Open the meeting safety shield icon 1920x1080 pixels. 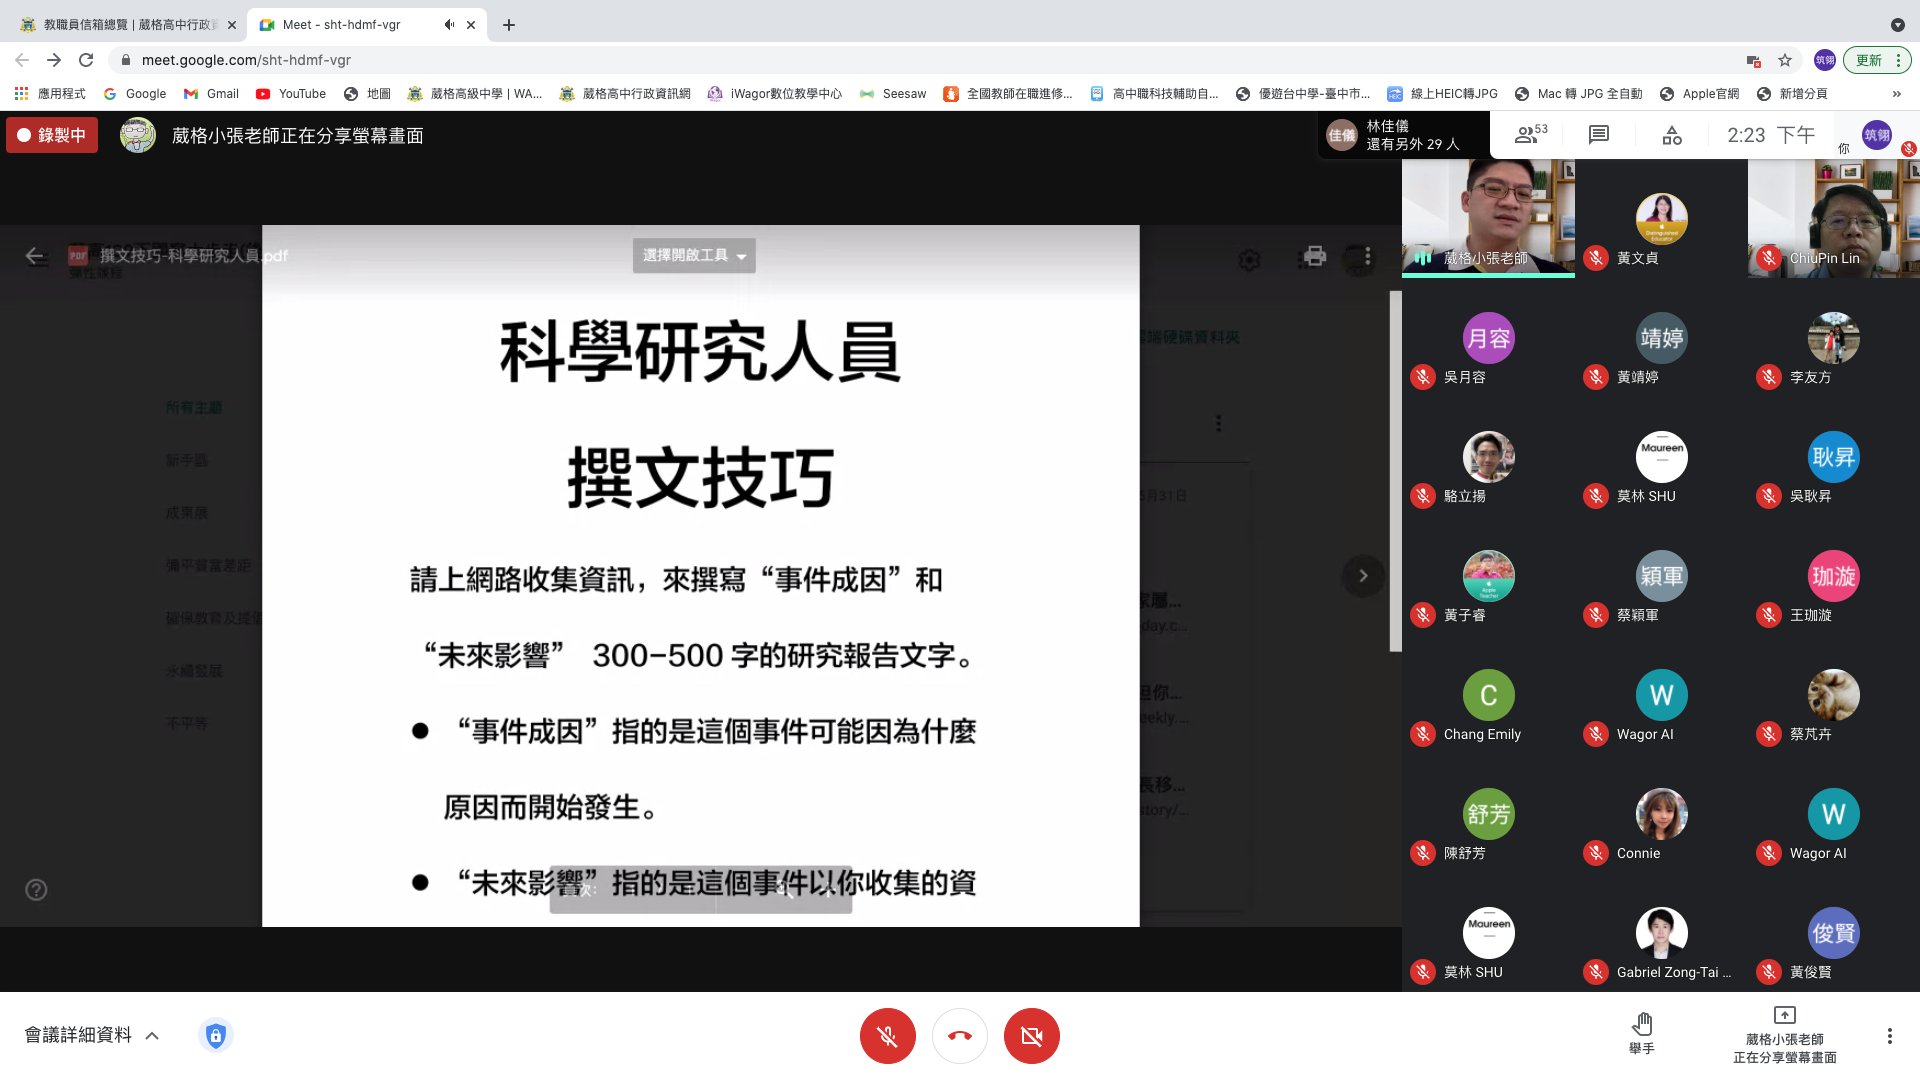215,1035
